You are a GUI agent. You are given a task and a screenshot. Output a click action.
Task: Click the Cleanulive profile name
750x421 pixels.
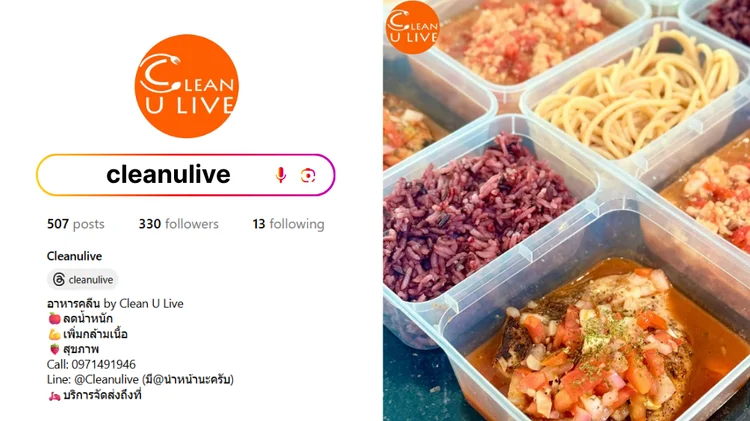74,256
